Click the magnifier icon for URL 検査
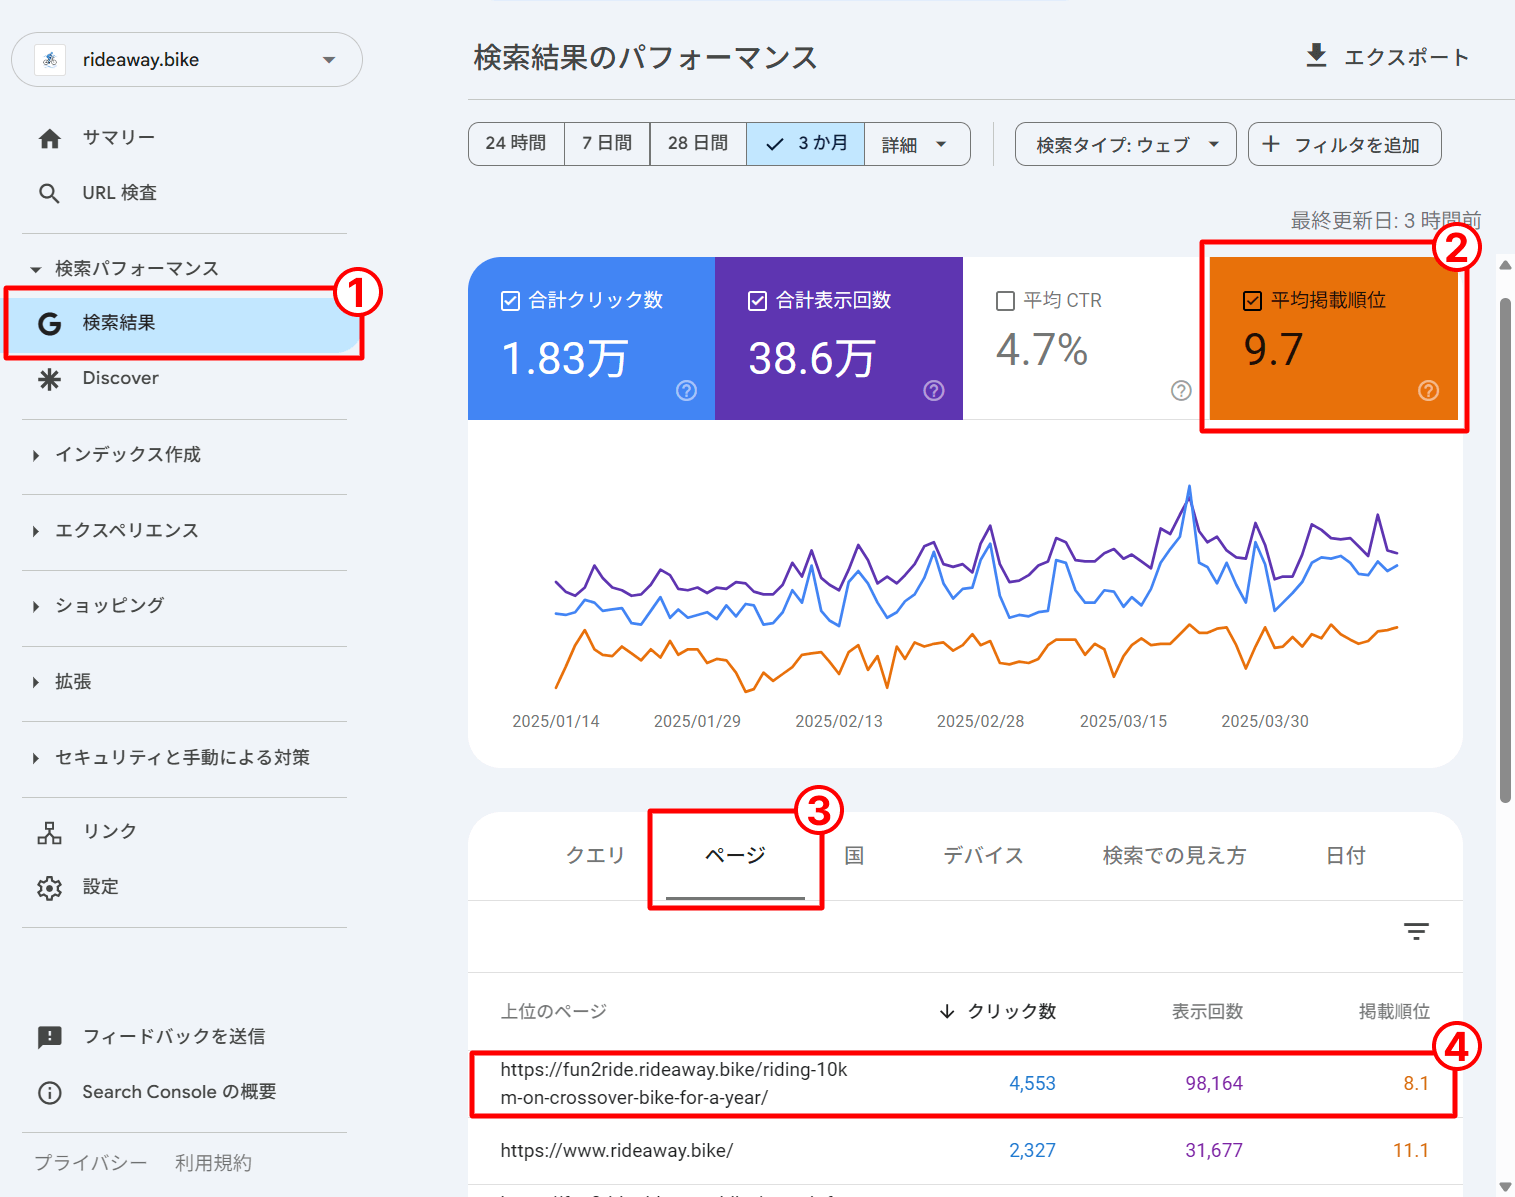 (49, 193)
